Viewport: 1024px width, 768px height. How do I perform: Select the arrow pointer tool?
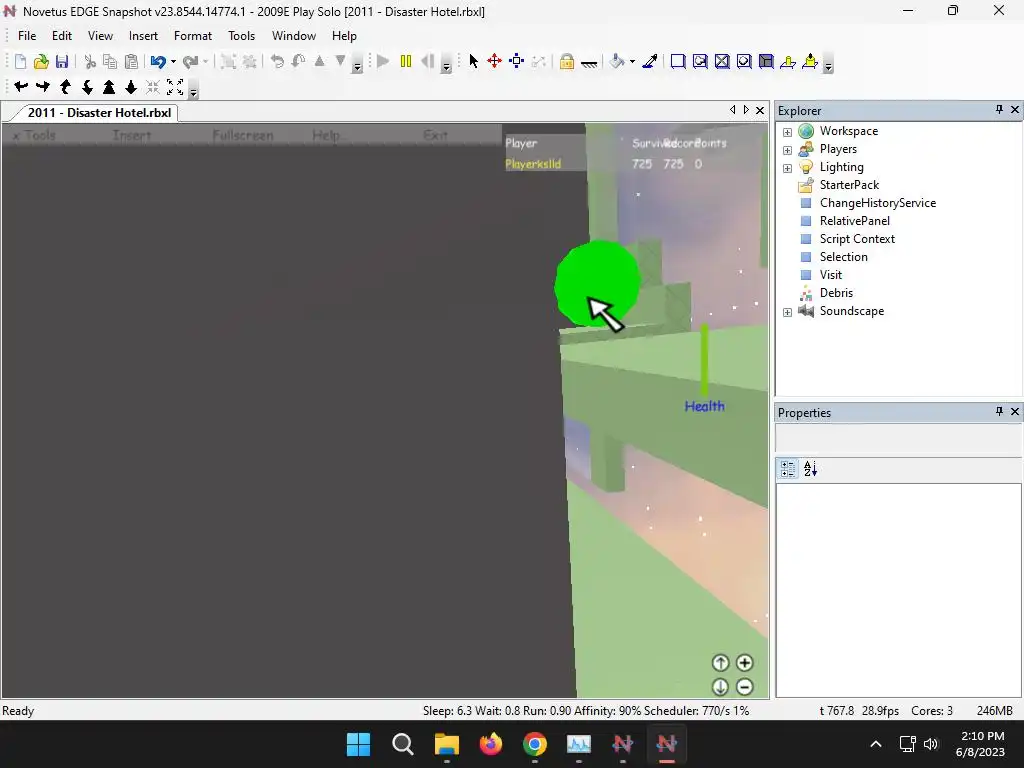[x=473, y=61]
